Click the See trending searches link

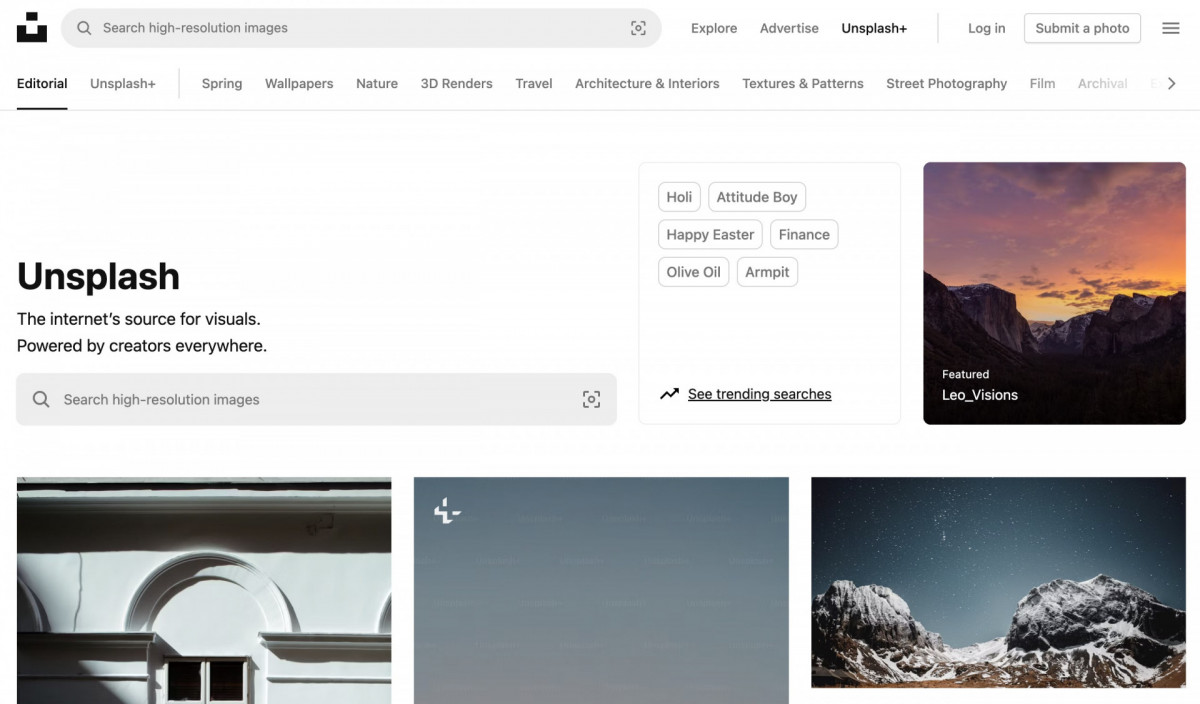(759, 393)
